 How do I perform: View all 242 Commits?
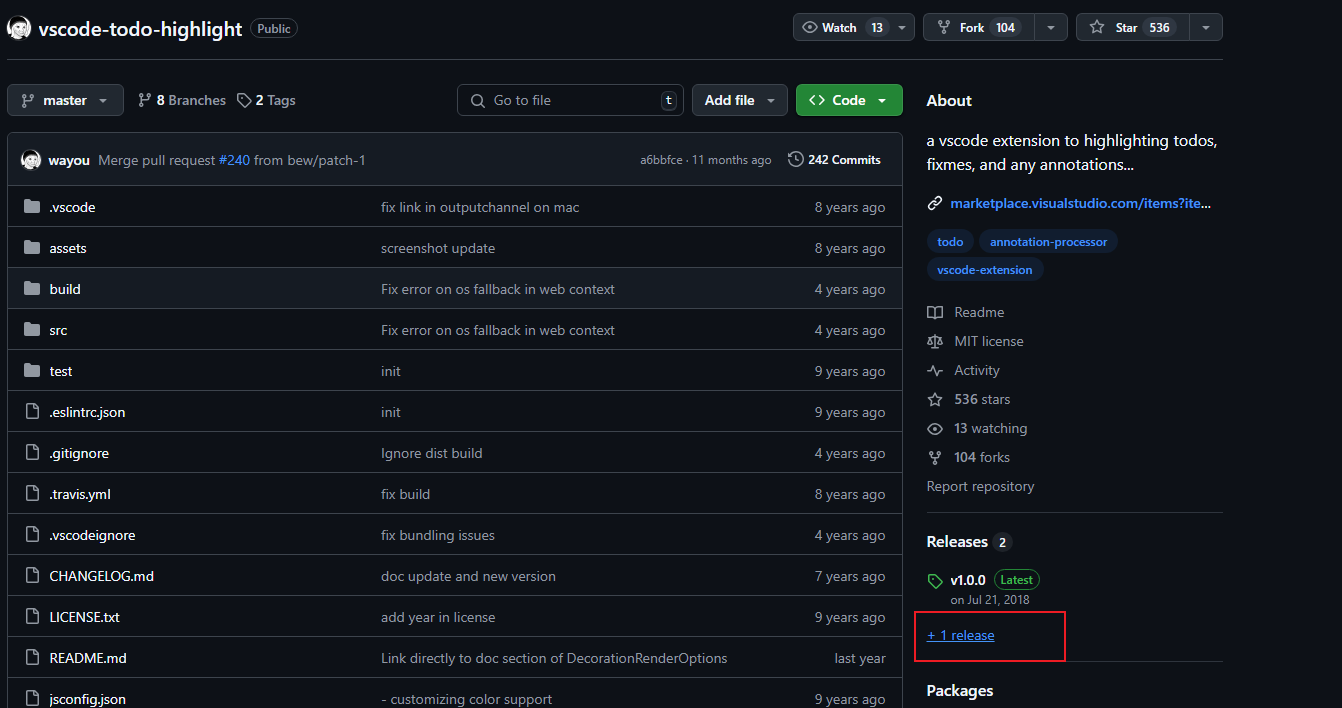point(834,160)
